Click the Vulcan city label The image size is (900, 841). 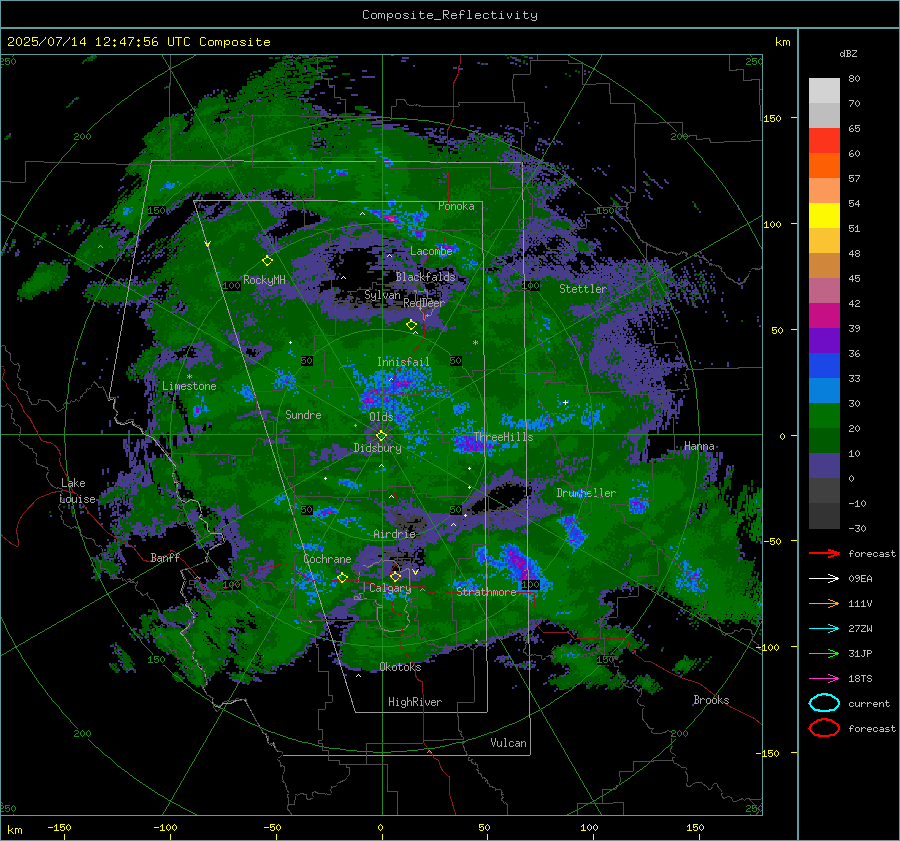tap(508, 743)
